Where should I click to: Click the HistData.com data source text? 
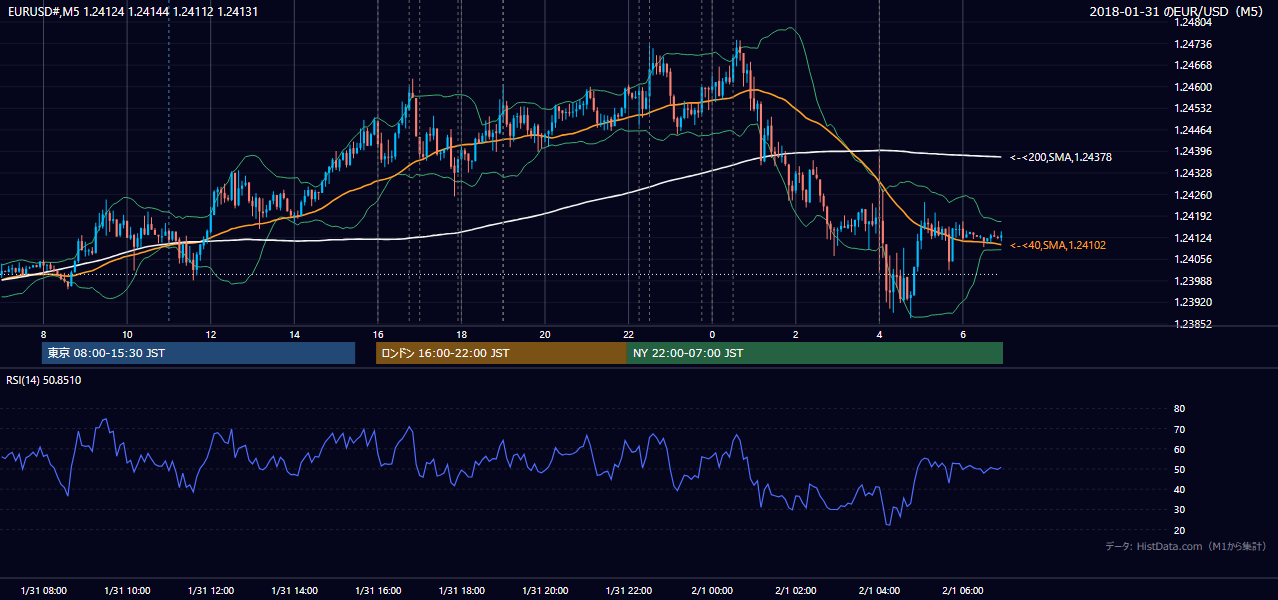pyautogui.click(x=1186, y=546)
